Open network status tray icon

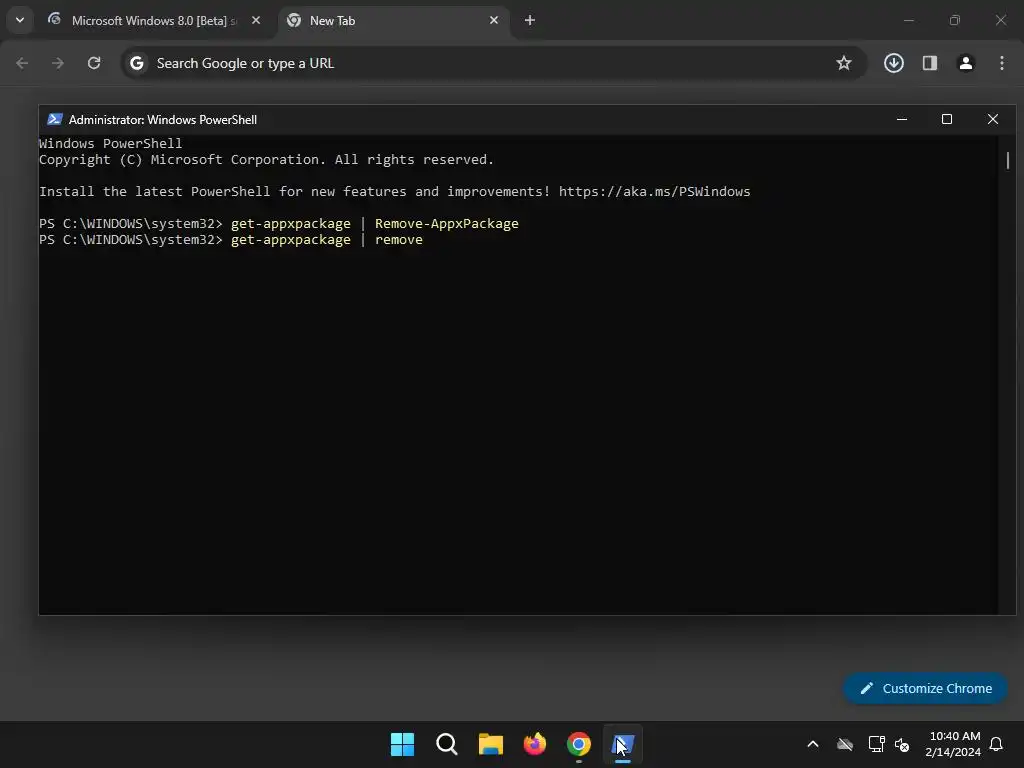pyautogui.click(x=876, y=744)
